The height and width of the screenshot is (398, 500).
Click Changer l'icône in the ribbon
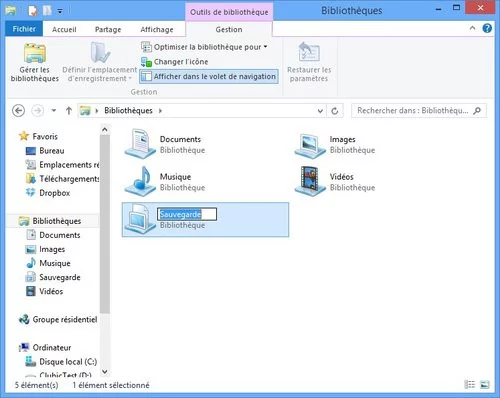[174, 62]
